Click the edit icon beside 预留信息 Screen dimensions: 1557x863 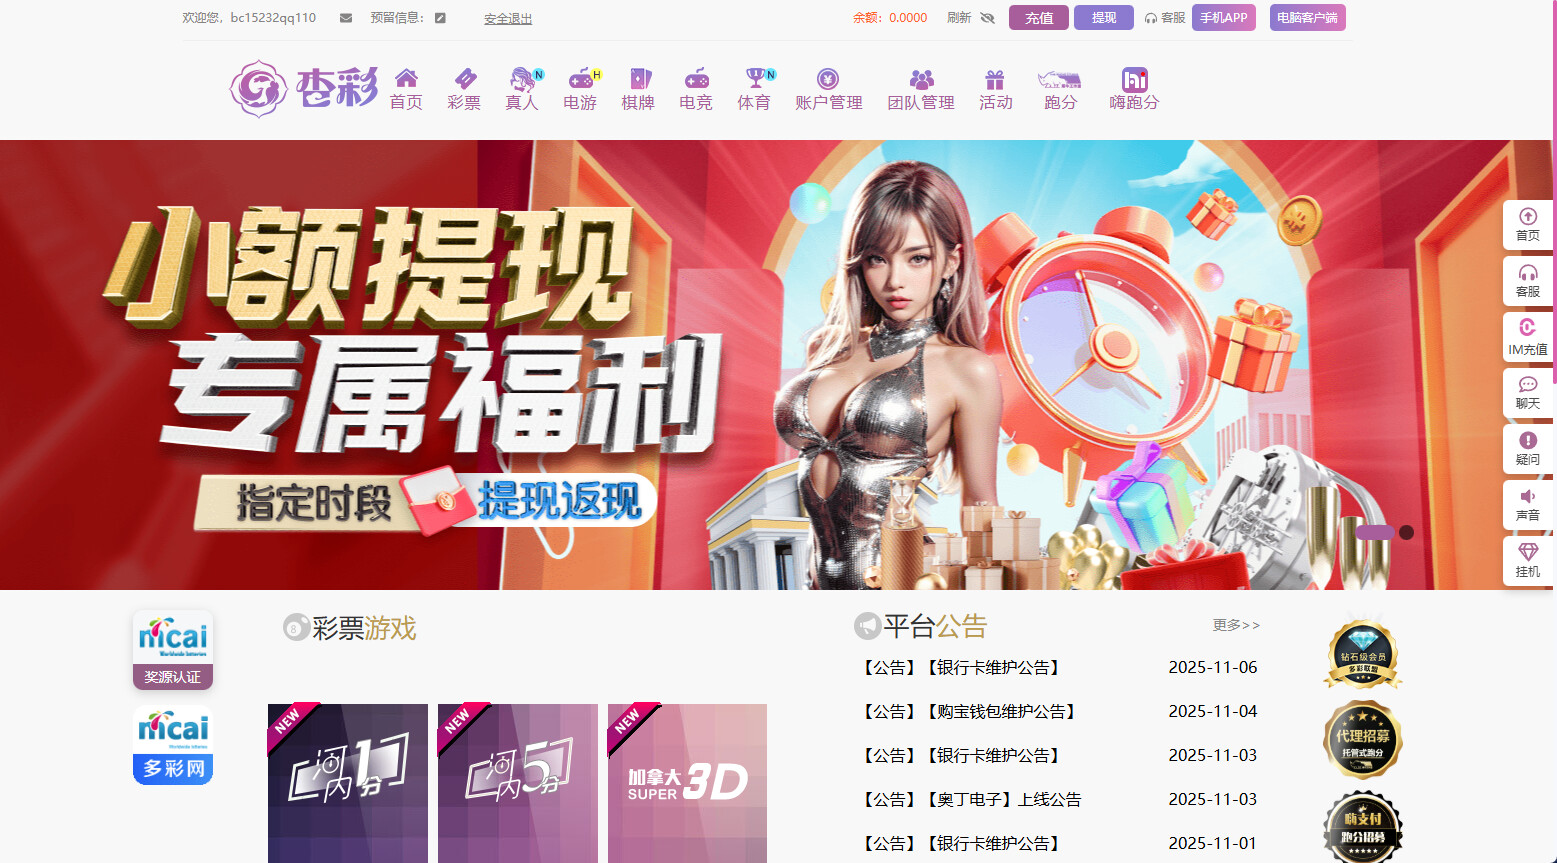[x=440, y=18]
